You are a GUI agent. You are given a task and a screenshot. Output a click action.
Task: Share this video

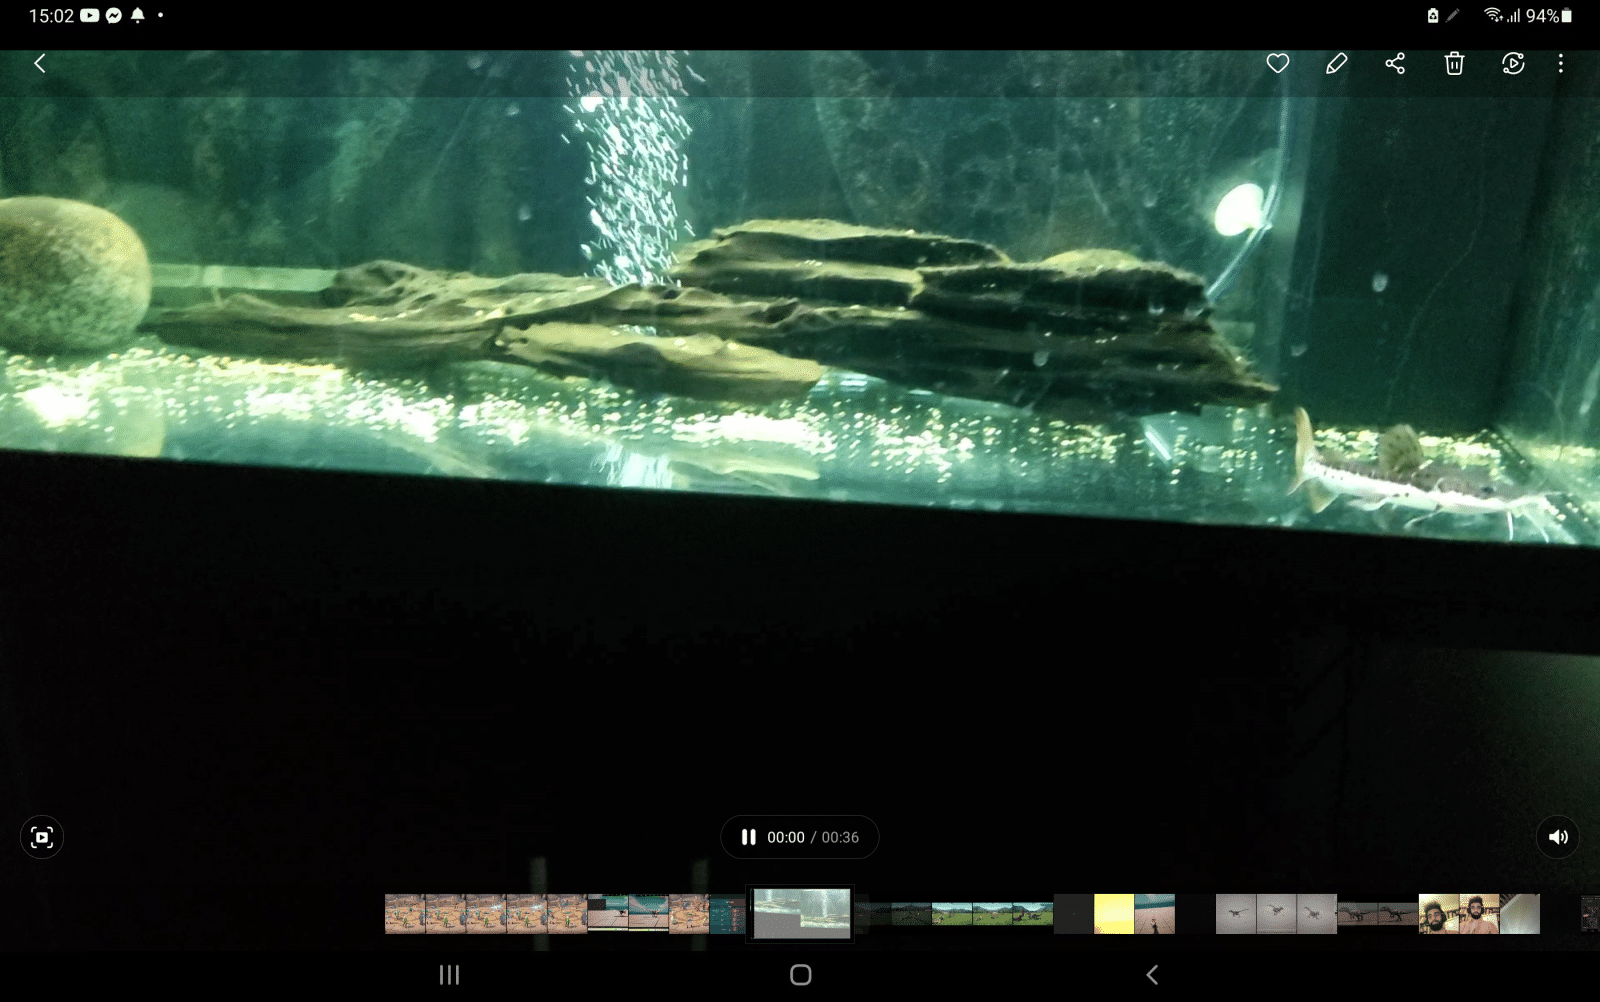tap(1395, 64)
